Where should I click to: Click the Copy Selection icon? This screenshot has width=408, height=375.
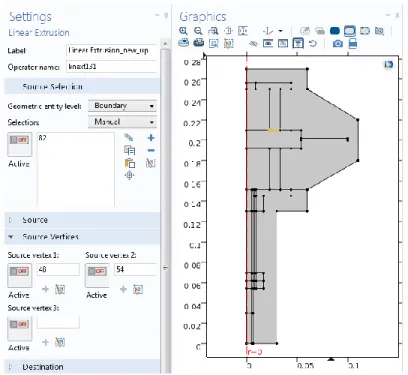(x=129, y=150)
